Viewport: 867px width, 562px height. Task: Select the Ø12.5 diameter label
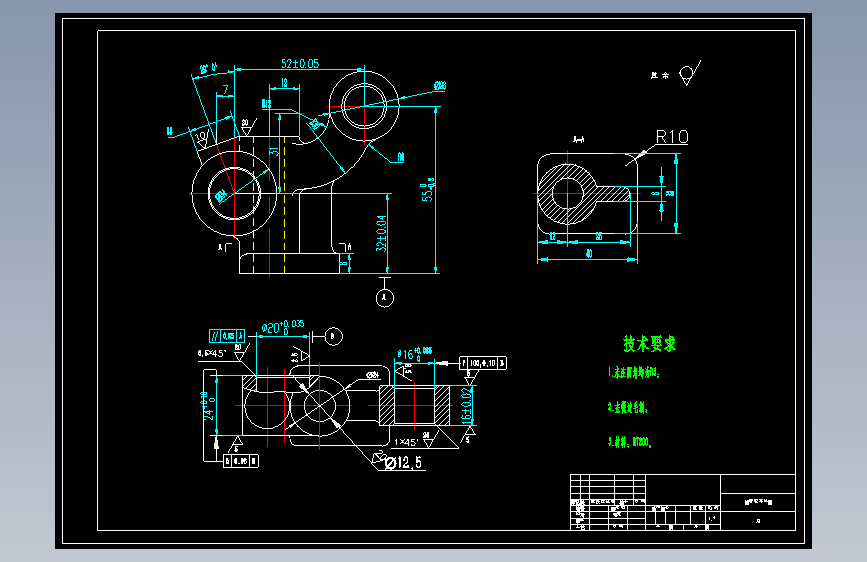point(403,462)
